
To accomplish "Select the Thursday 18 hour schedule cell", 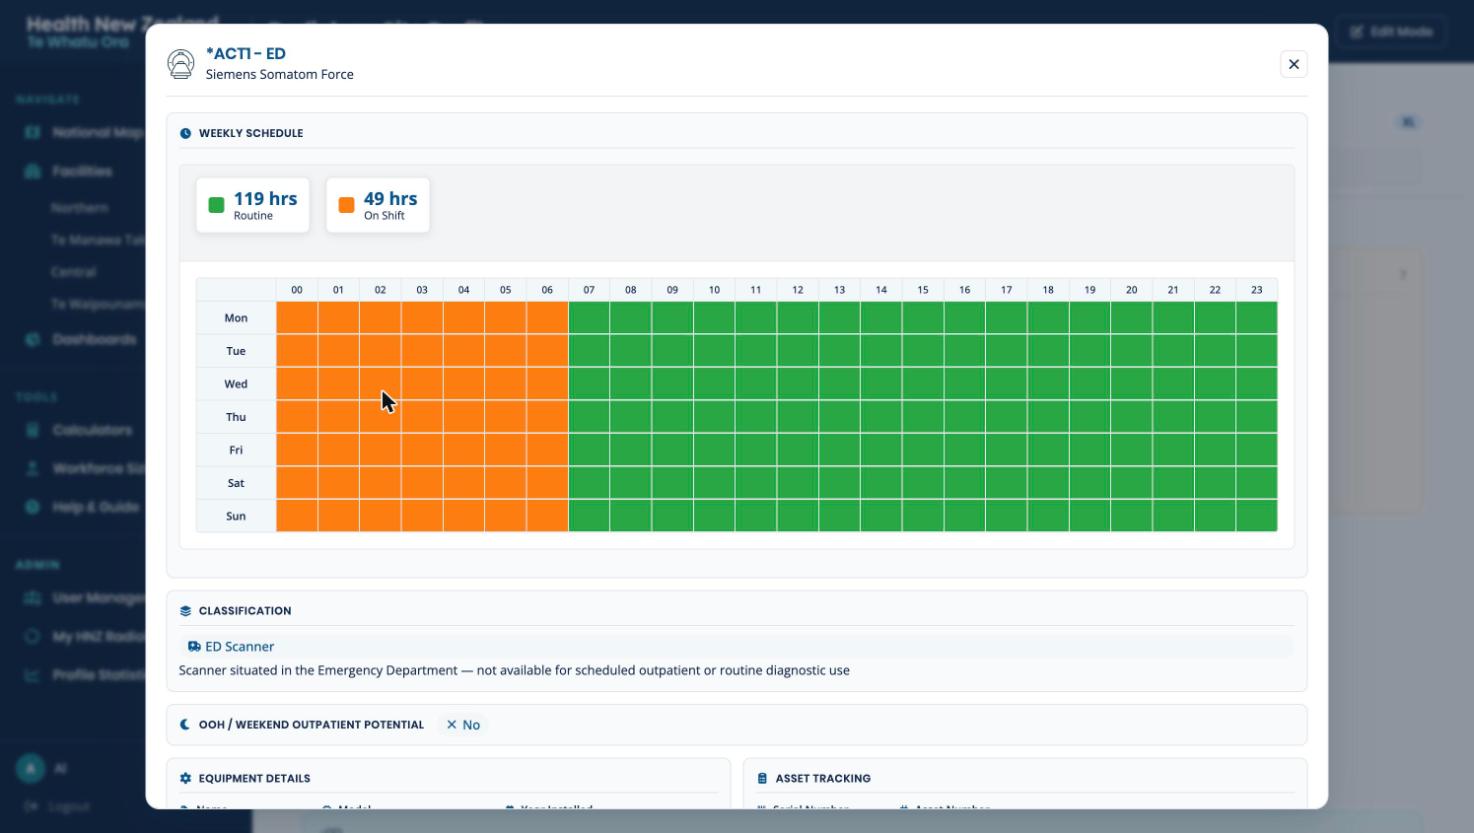I will pyautogui.click(x=1048, y=417).
